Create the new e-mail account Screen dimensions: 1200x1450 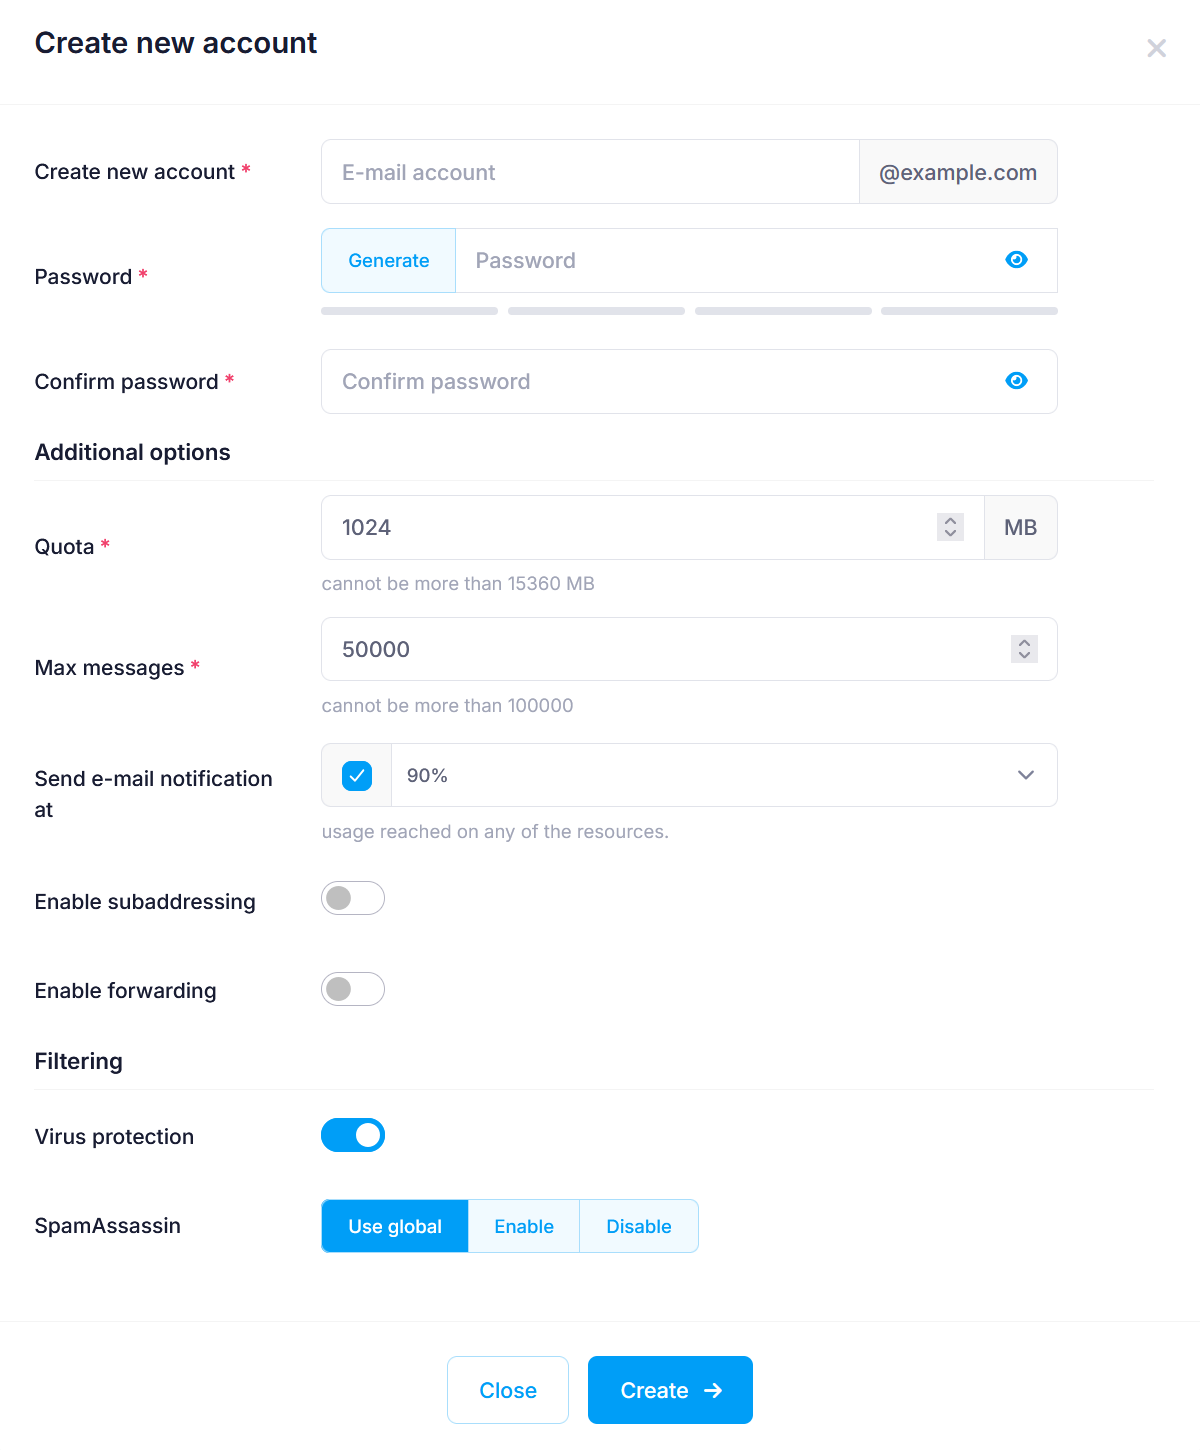pyautogui.click(x=670, y=1390)
